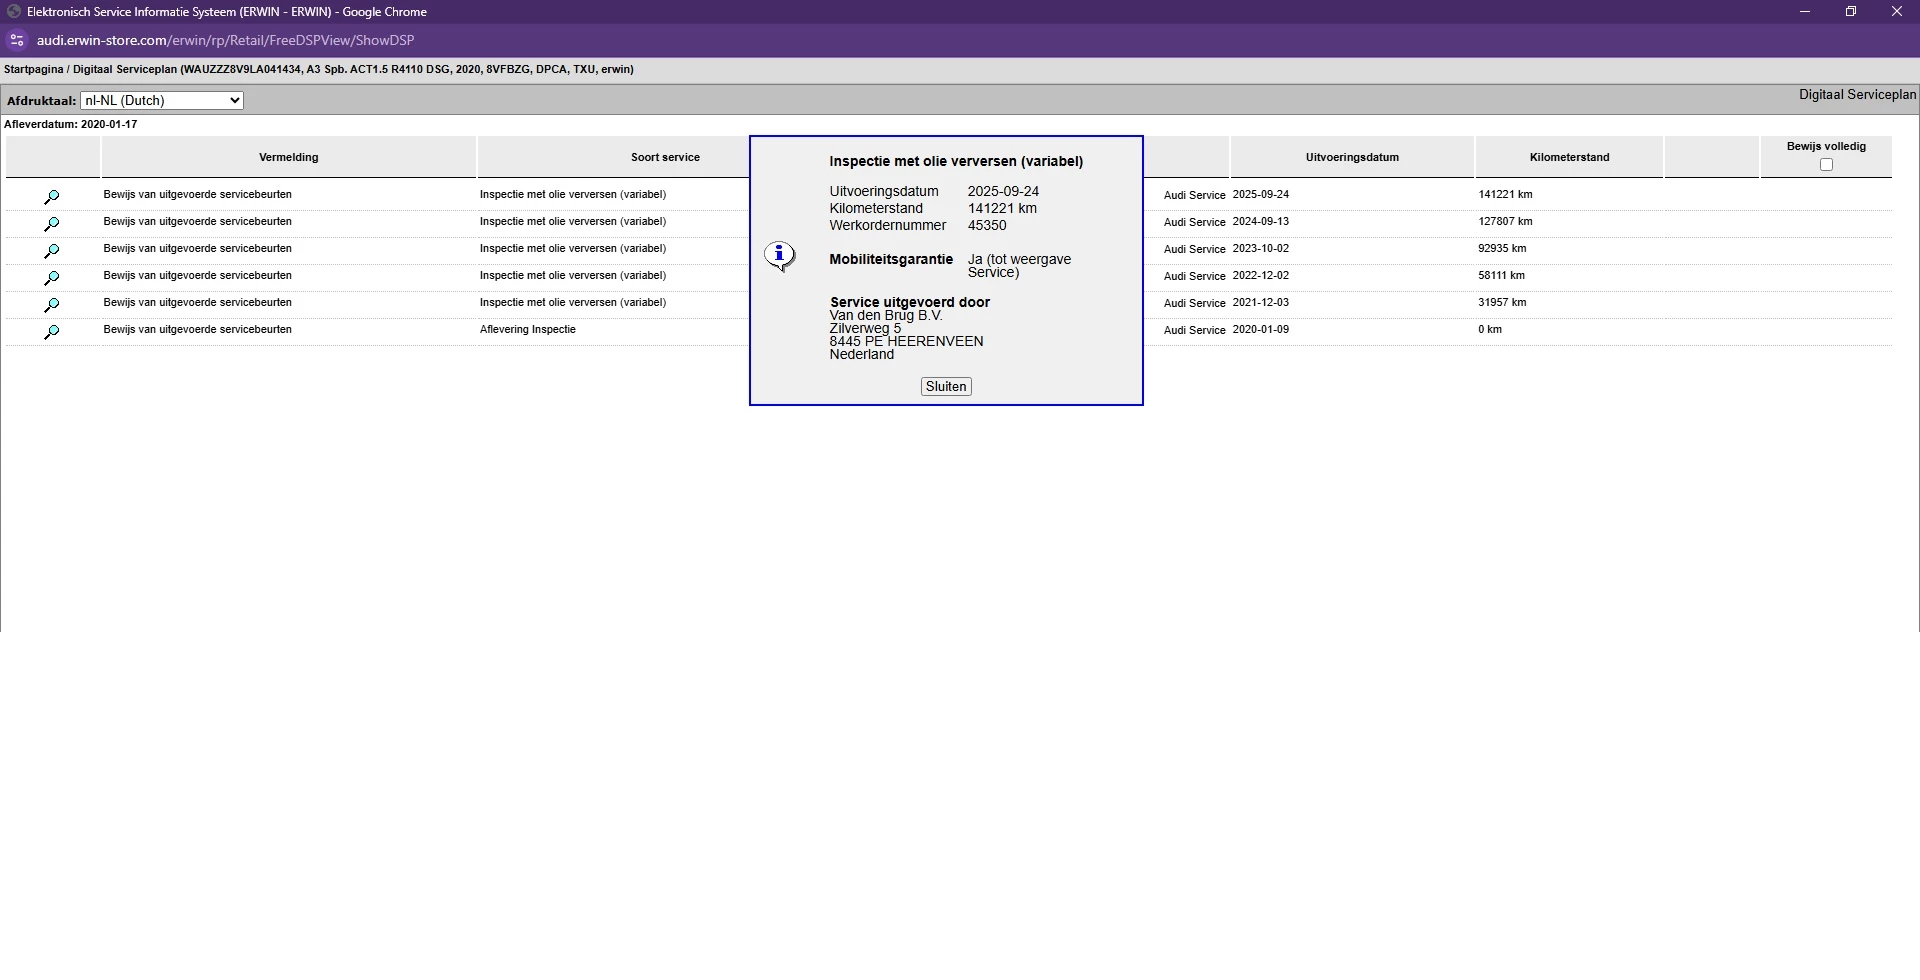Viewport: 1920px width, 980px height.
Task: Click the Uitvoeringsdatum column header
Action: tap(1352, 158)
